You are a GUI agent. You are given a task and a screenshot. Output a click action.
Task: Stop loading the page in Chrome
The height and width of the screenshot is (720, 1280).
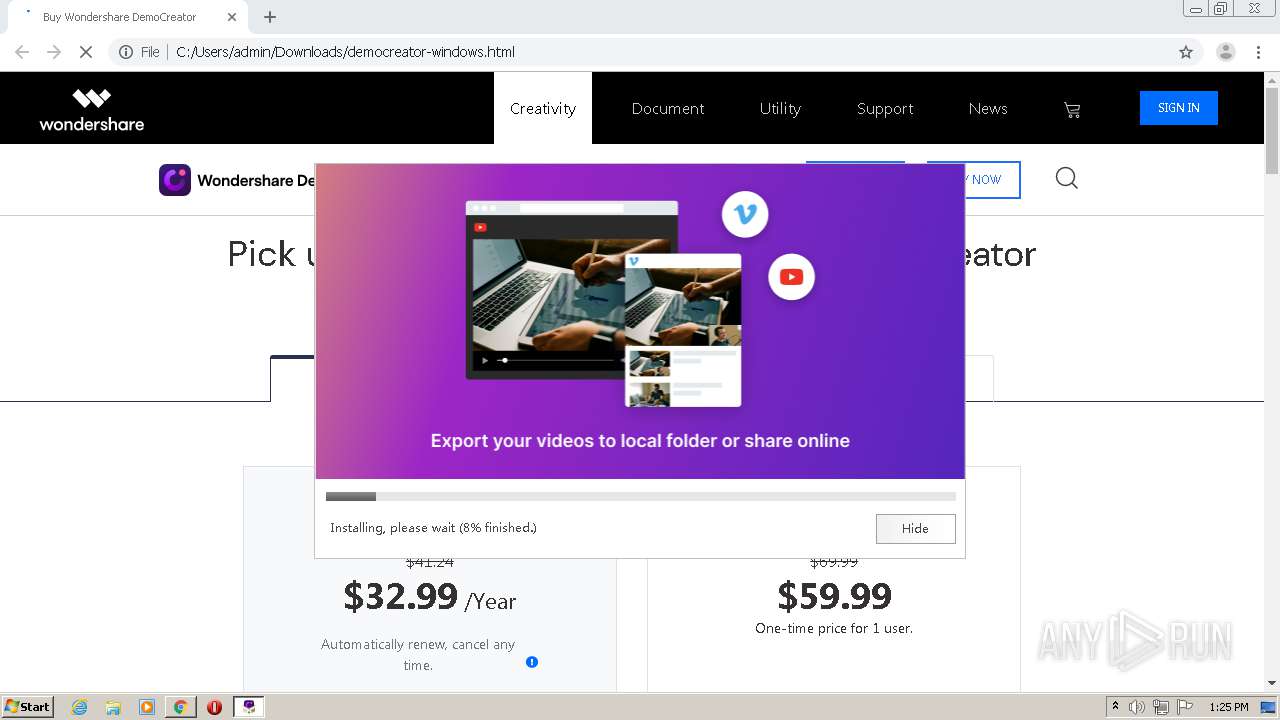[x=86, y=52]
